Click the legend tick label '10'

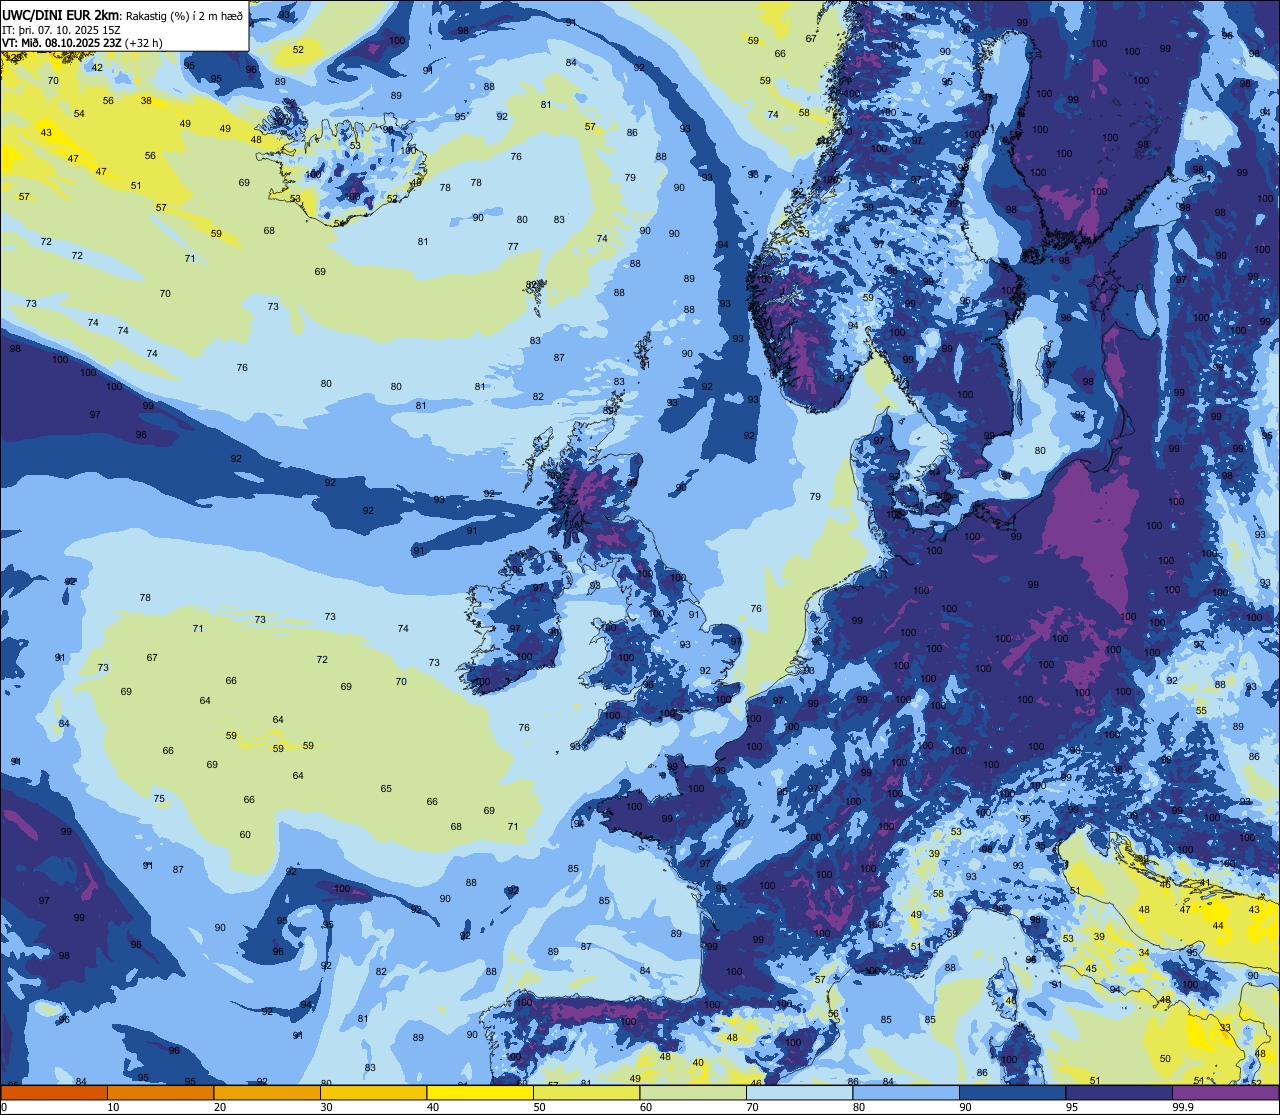(x=113, y=1107)
